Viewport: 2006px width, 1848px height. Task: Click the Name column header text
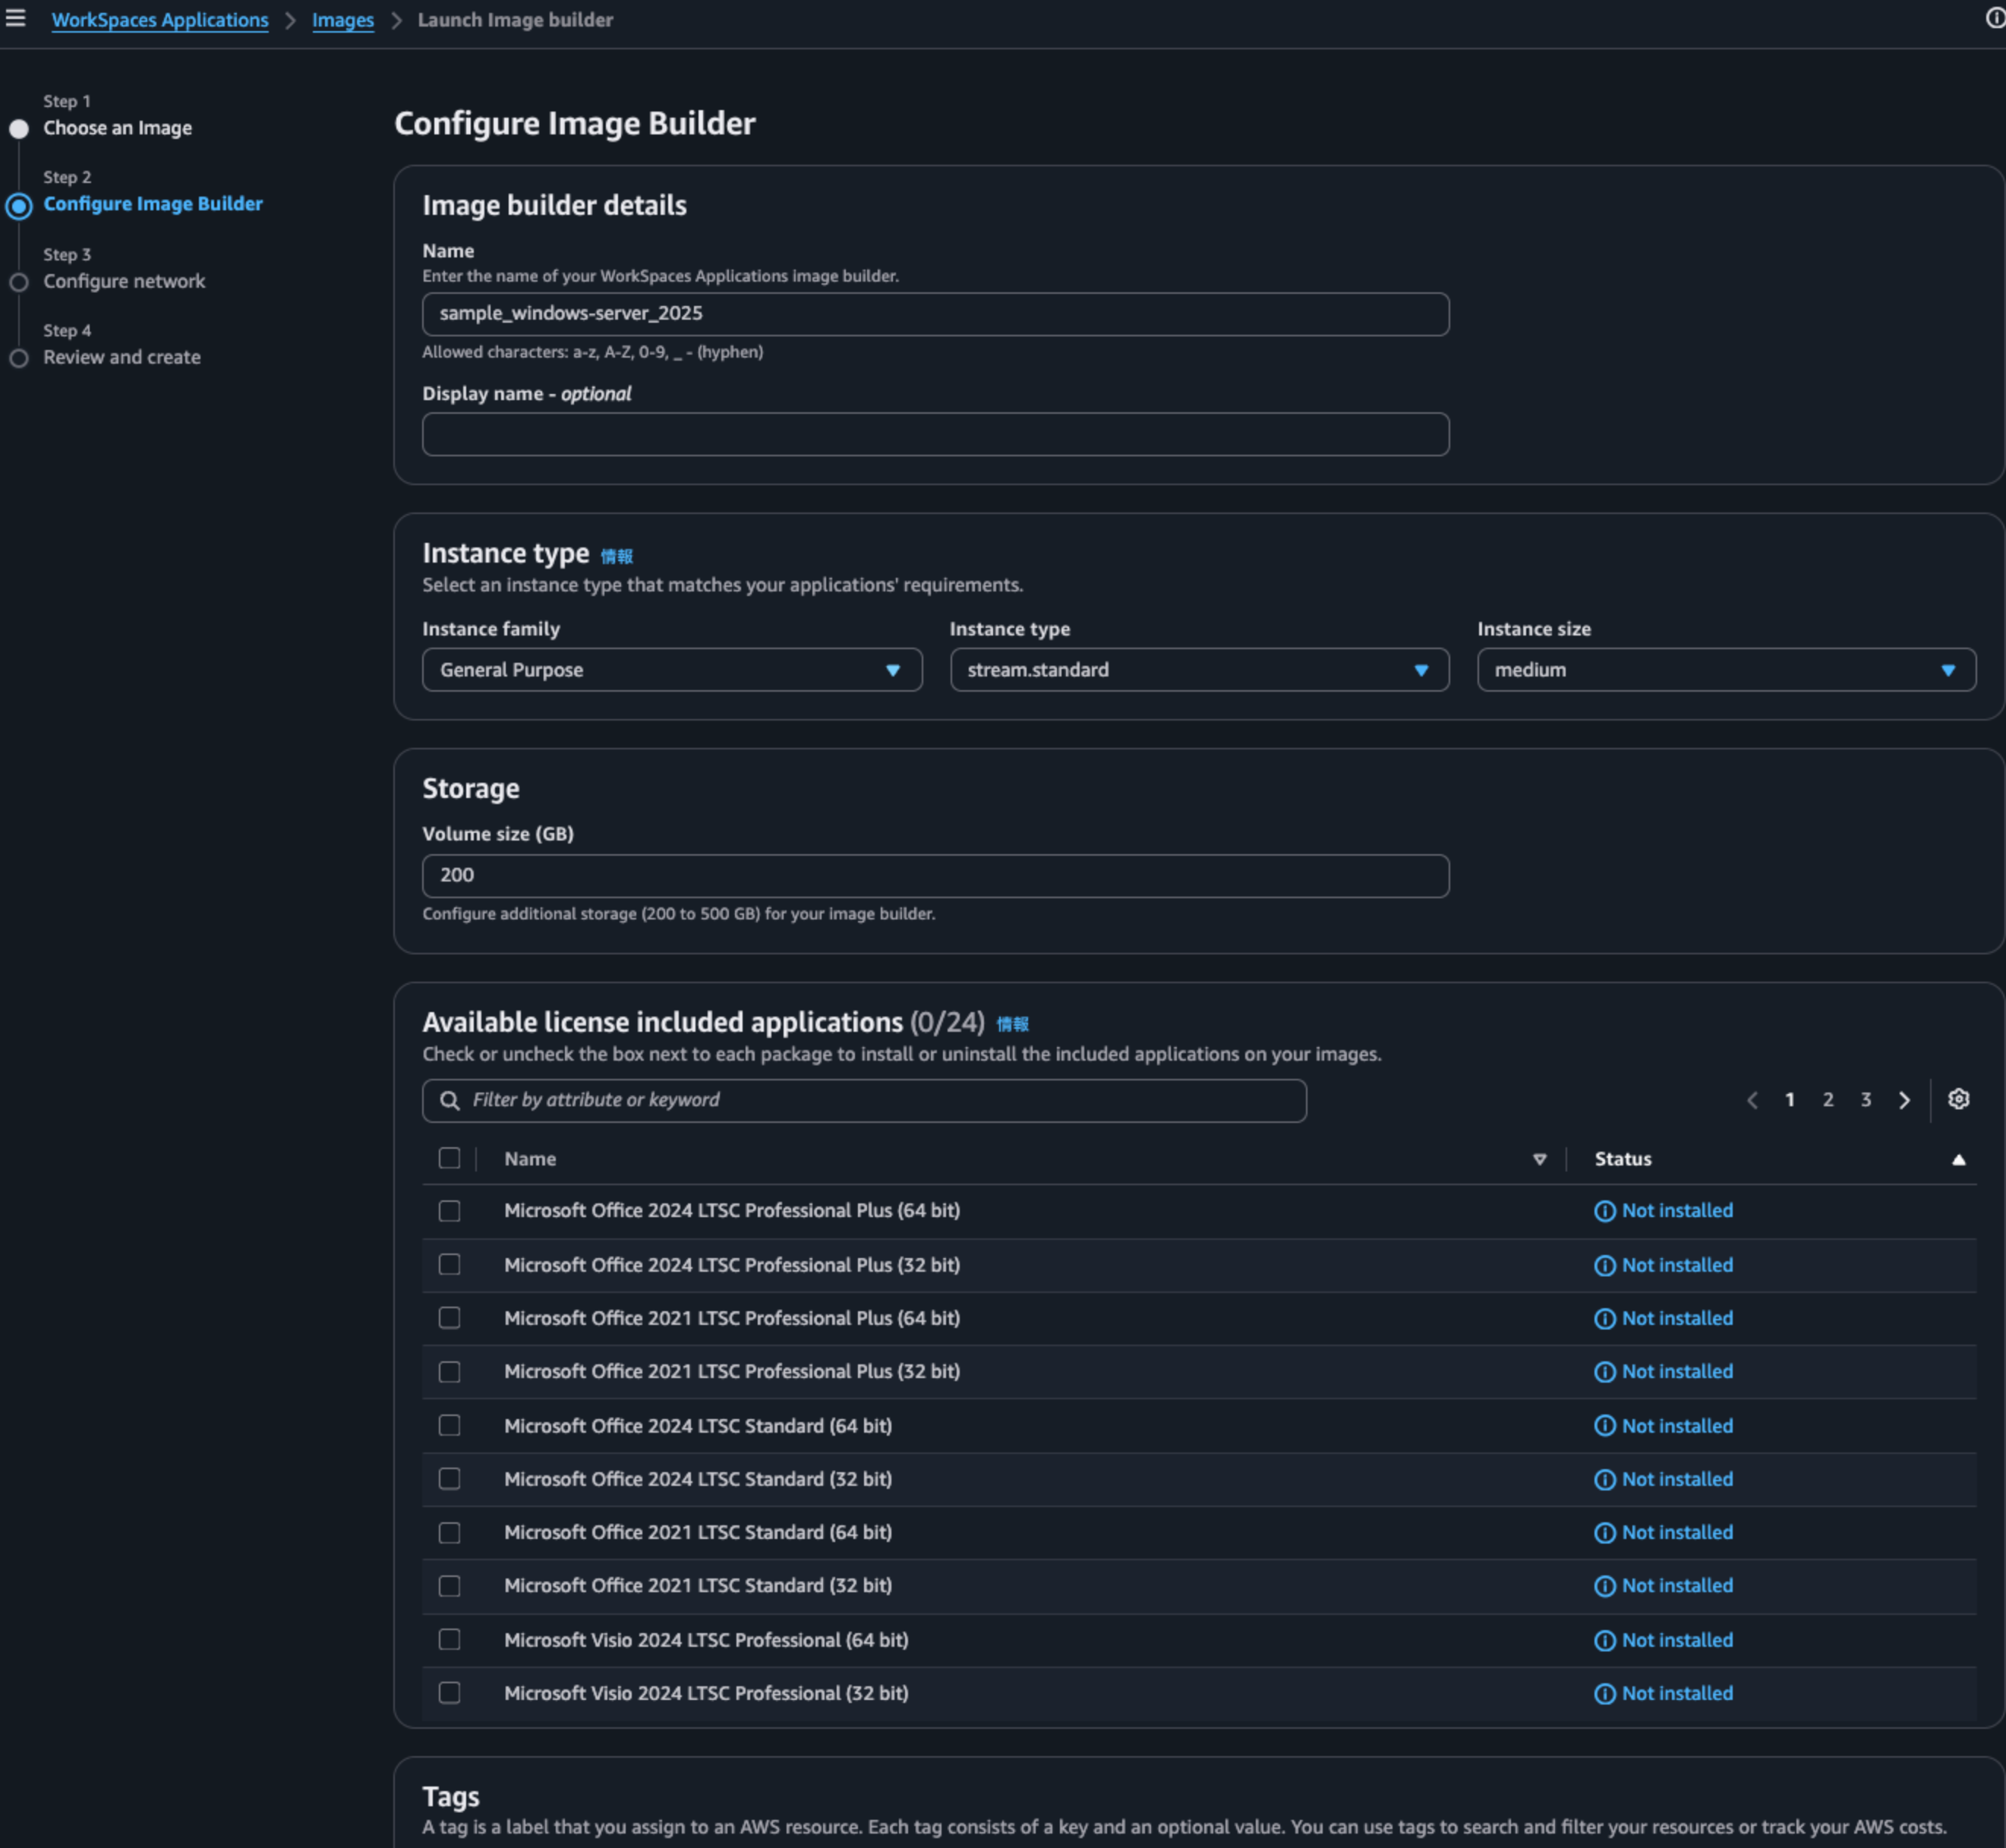(530, 1159)
